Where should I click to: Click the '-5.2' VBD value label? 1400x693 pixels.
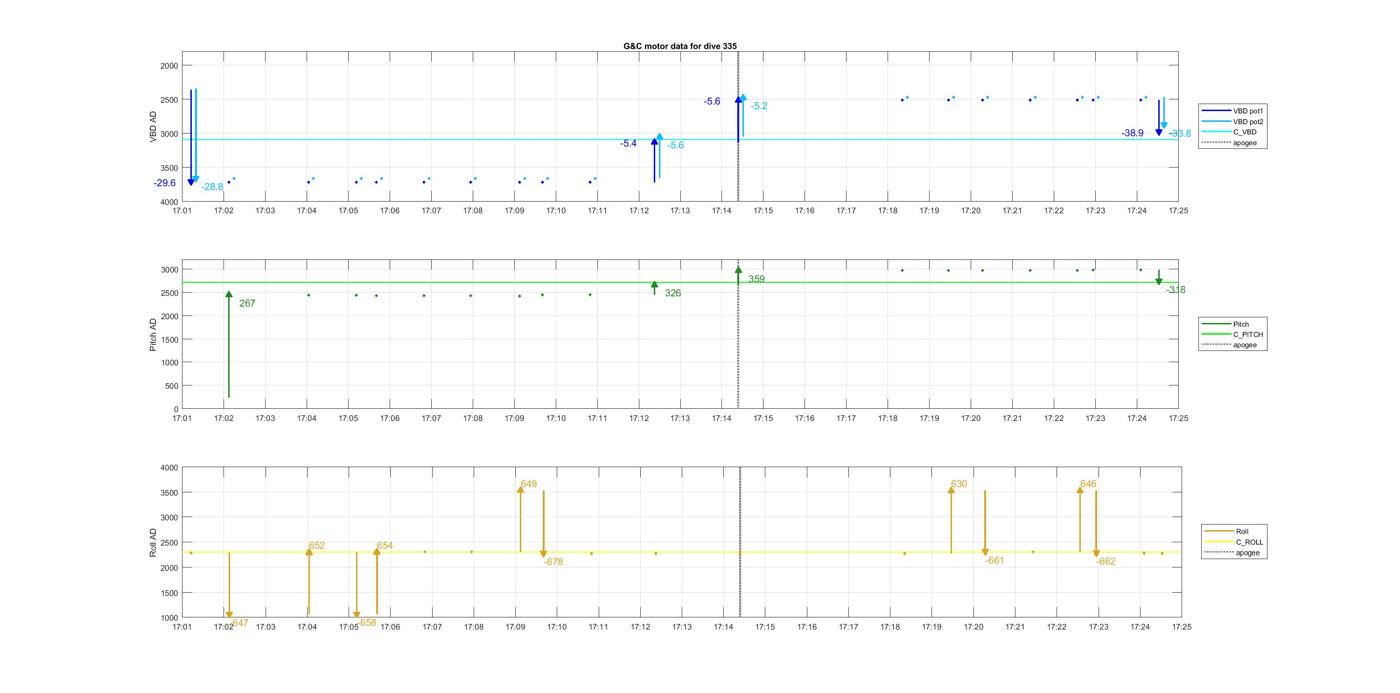(759, 106)
